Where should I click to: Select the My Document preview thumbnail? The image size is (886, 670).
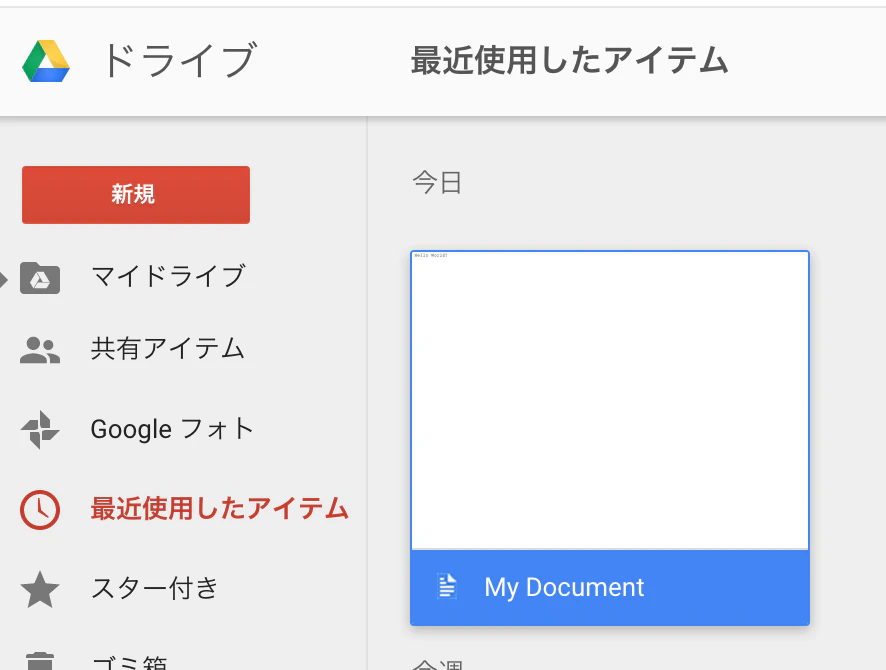click(610, 400)
